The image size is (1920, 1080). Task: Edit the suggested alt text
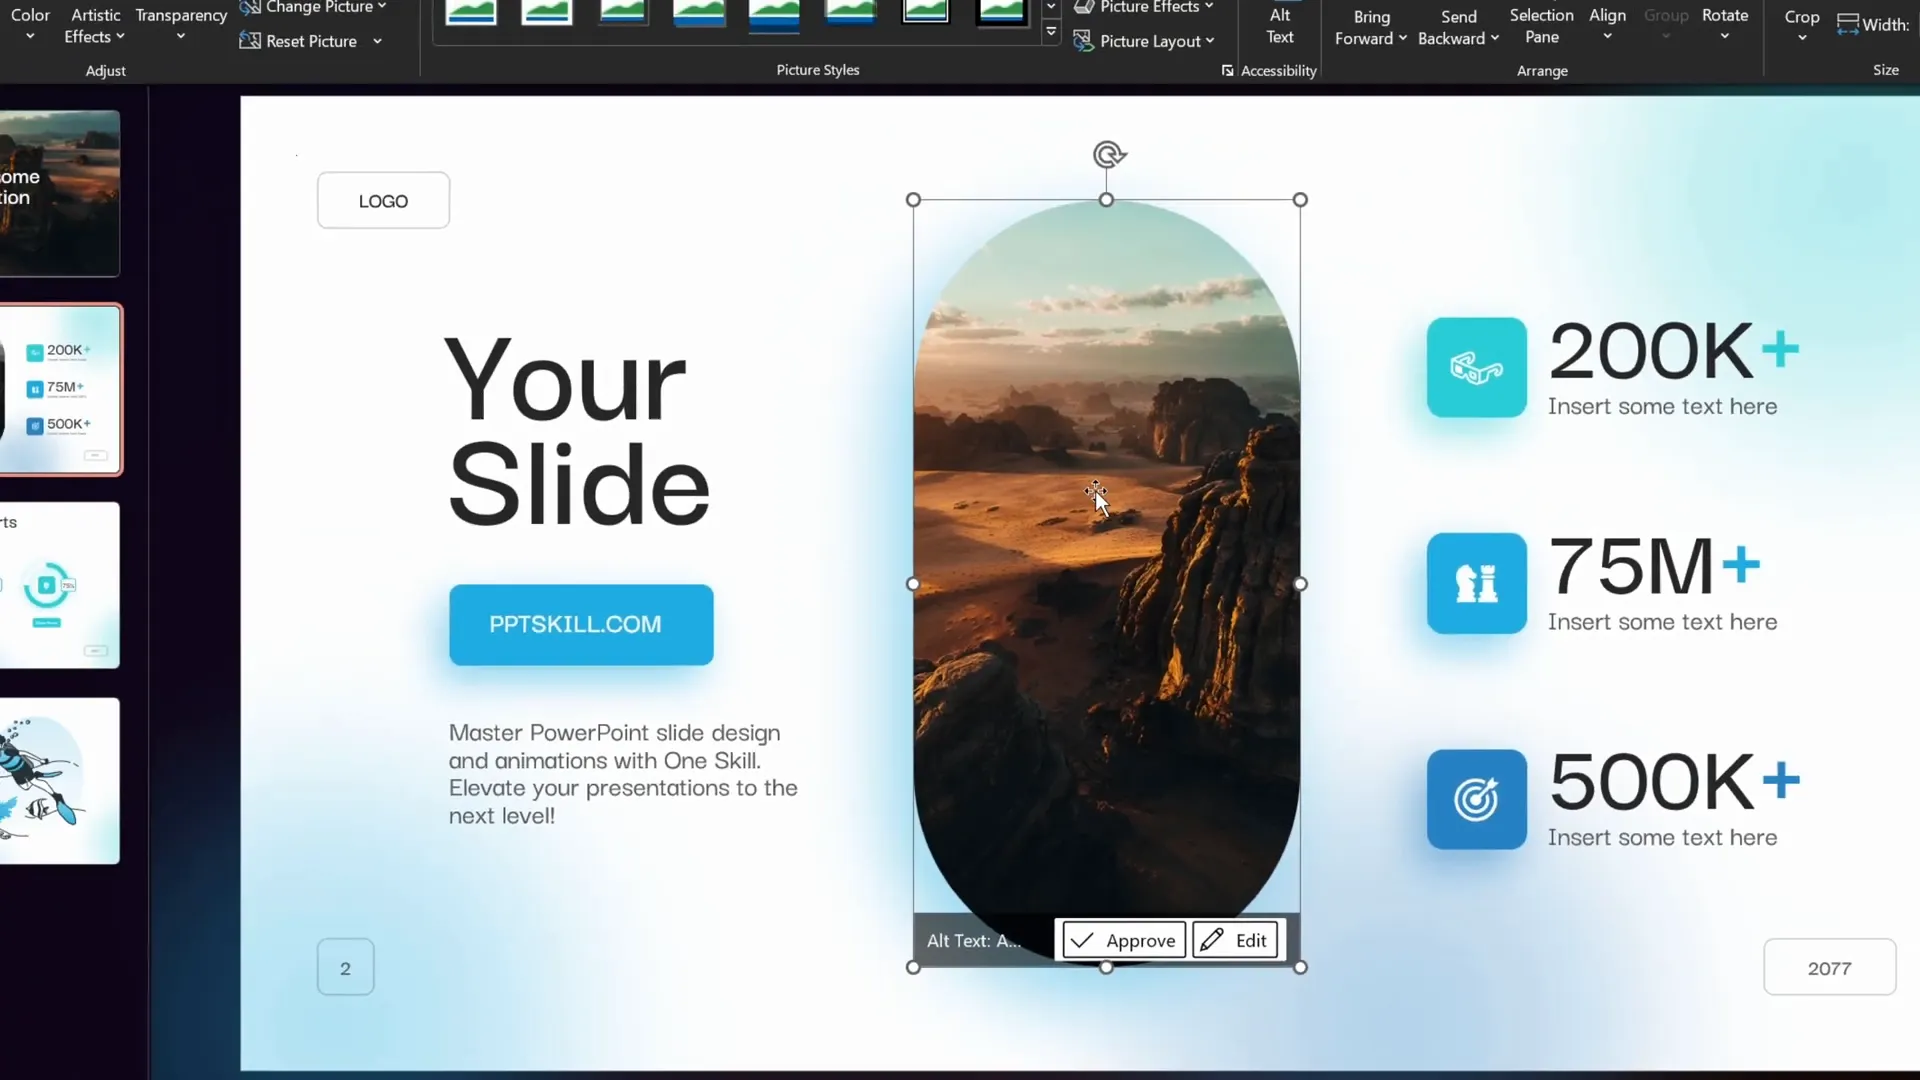click(1235, 940)
